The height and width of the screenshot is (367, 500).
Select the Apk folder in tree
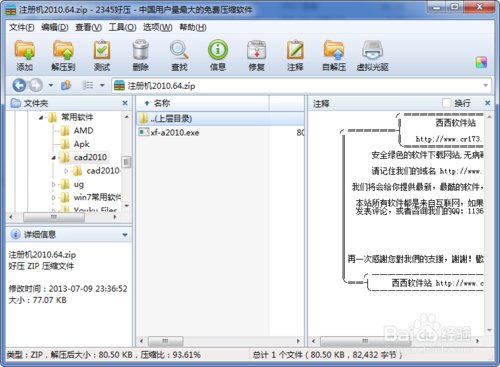pos(82,144)
